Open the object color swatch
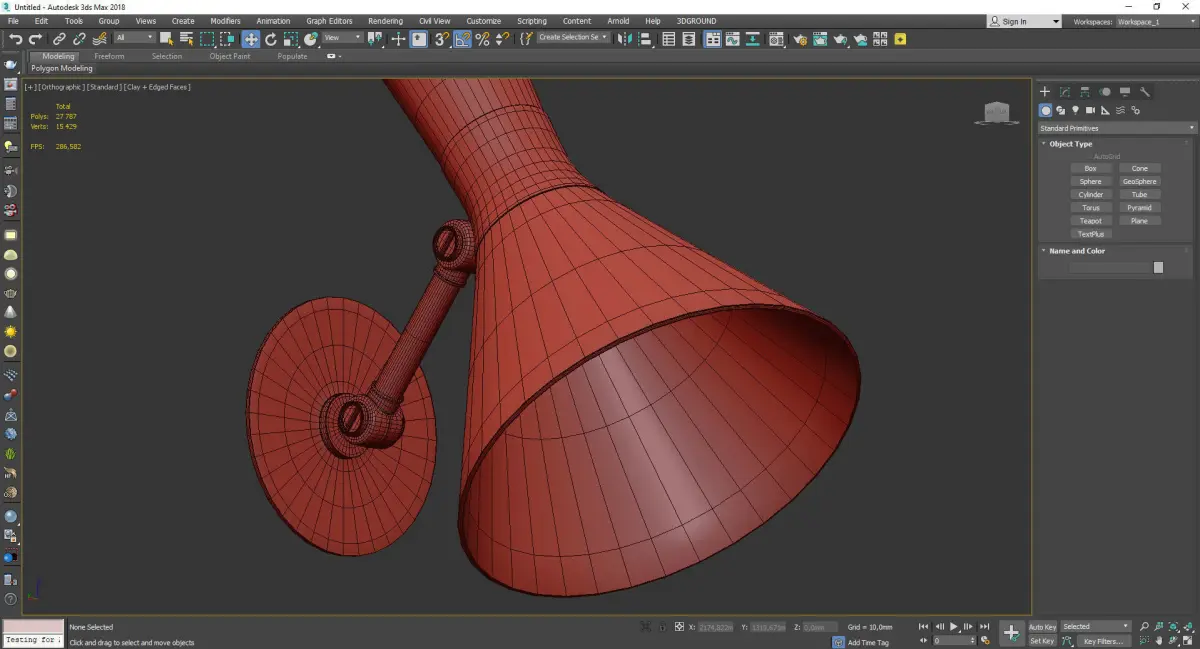 click(x=1158, y=267)
